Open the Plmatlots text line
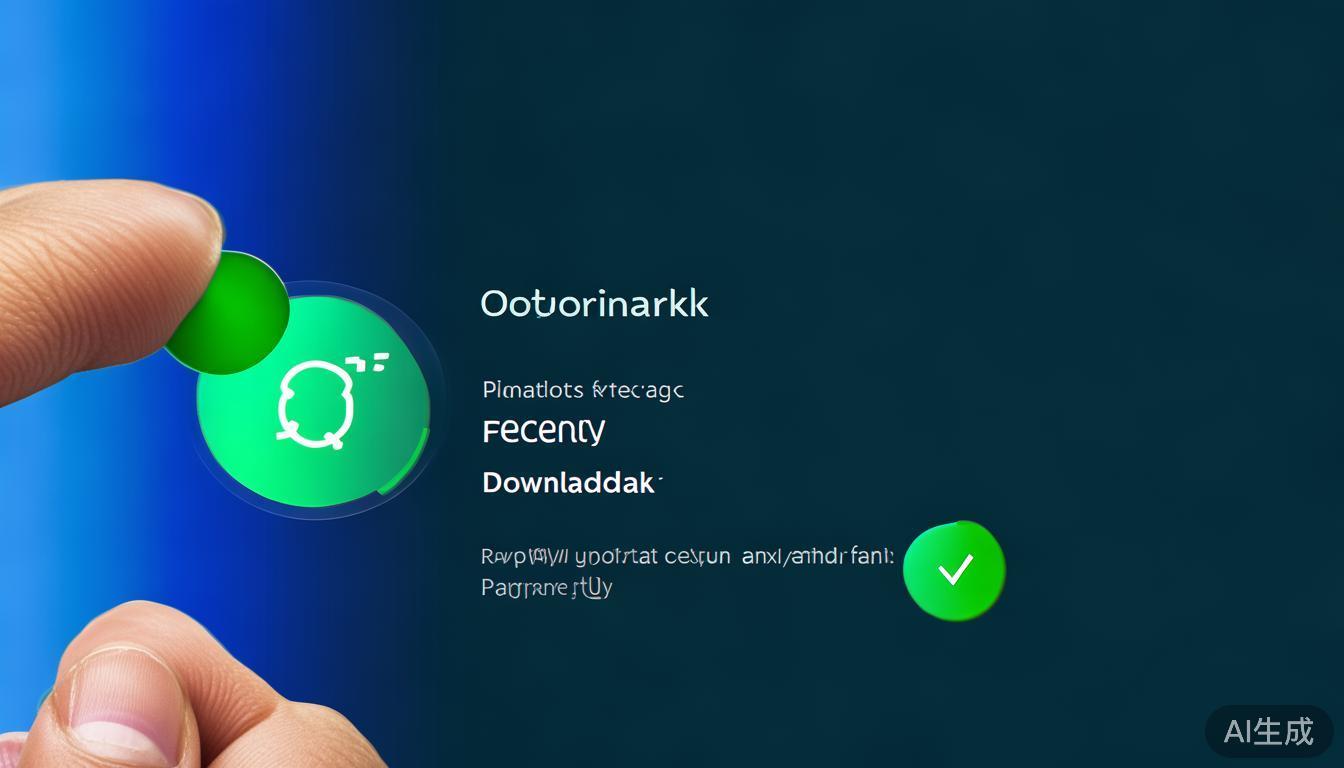 coord(583,389)
